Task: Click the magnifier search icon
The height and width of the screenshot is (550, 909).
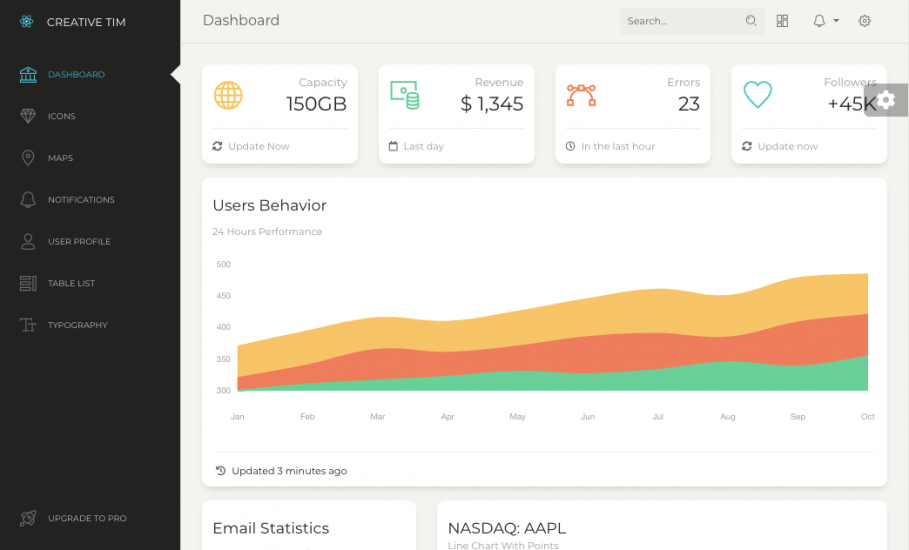Action: [751, 21]
